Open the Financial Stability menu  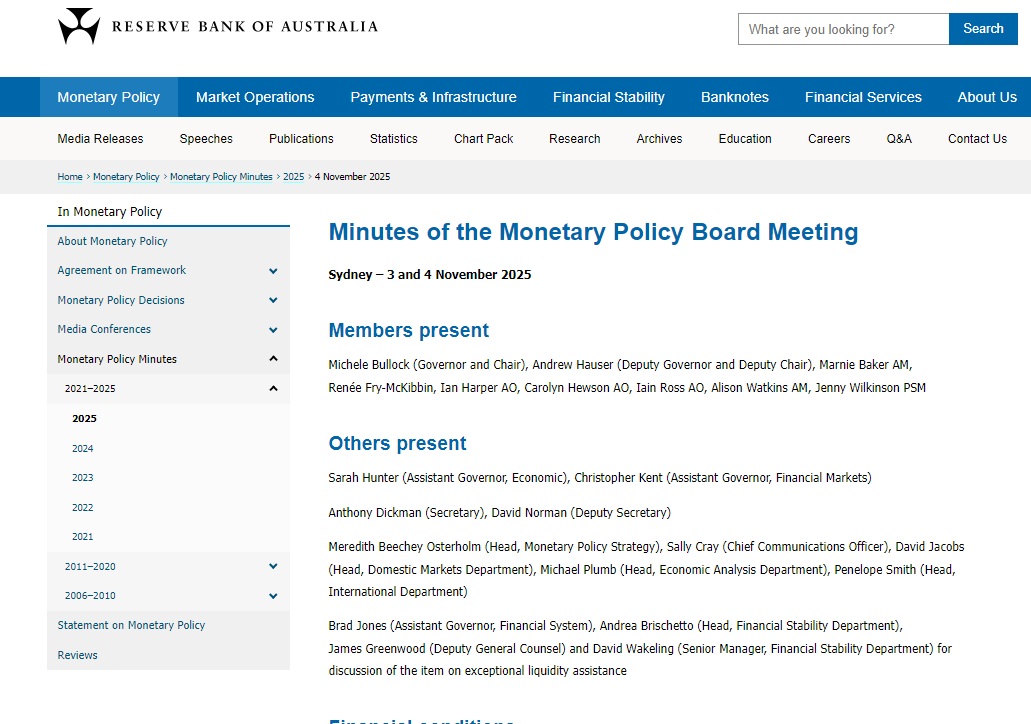pos(609,97)
